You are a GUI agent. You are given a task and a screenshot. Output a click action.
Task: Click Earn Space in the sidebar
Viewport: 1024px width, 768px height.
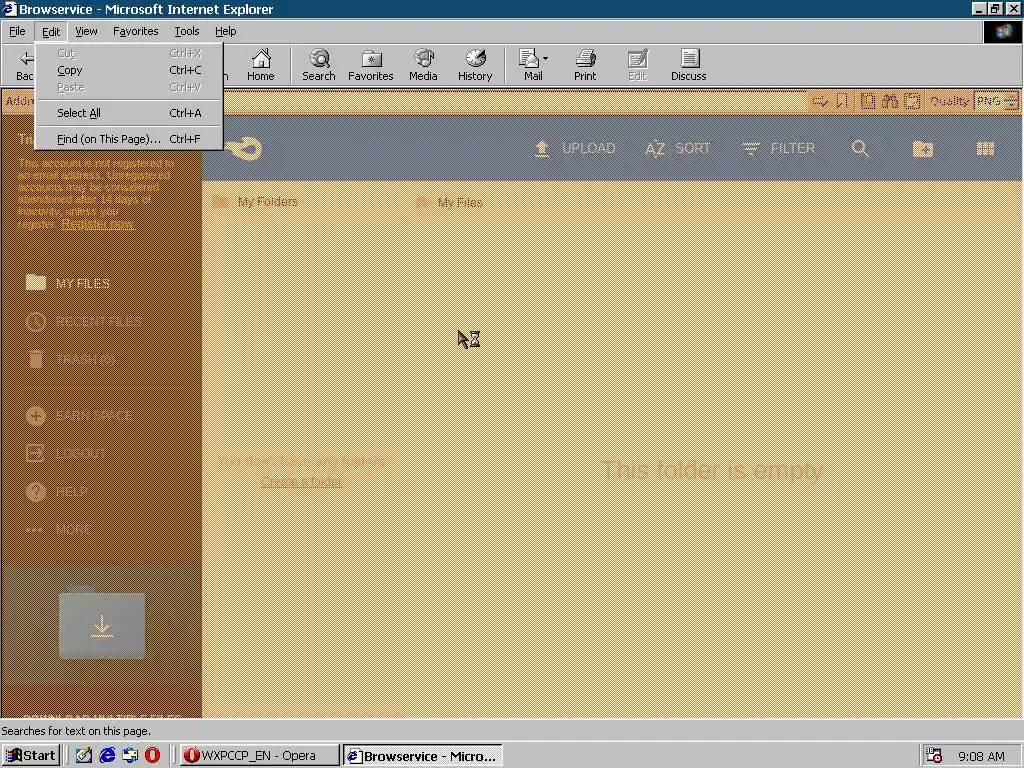[x=79, y=415]
